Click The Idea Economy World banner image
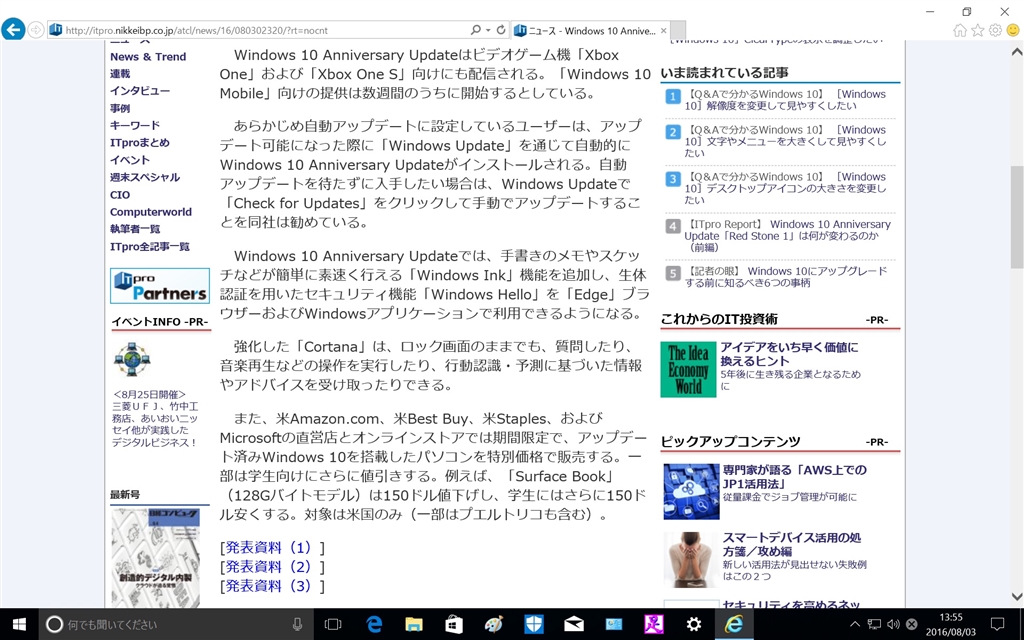 tap(688, 369)
